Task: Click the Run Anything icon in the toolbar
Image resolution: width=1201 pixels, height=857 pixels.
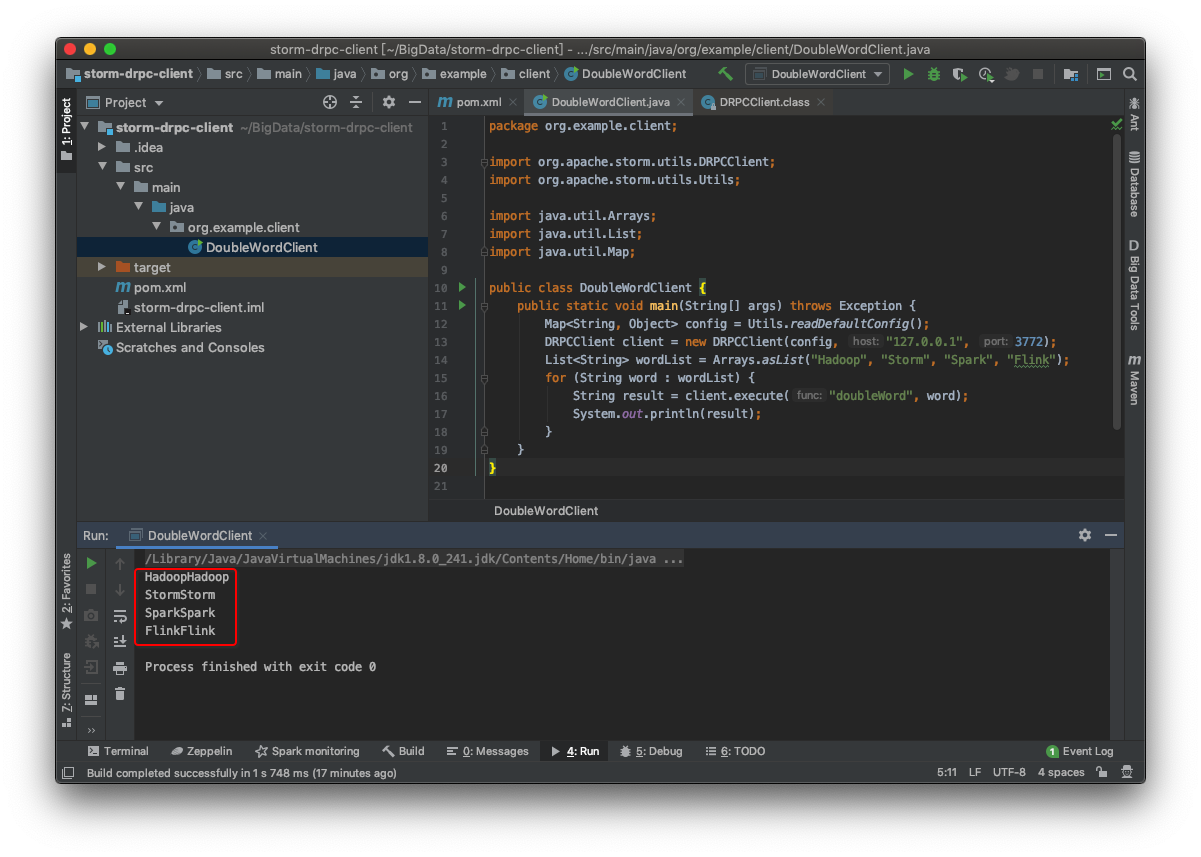Action: 1104,74
